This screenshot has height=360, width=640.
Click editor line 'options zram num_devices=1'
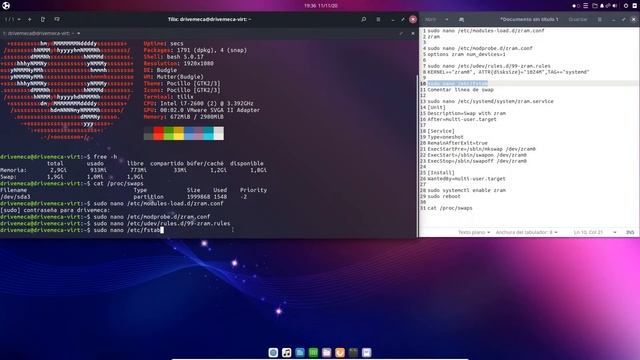coord(467,54)
